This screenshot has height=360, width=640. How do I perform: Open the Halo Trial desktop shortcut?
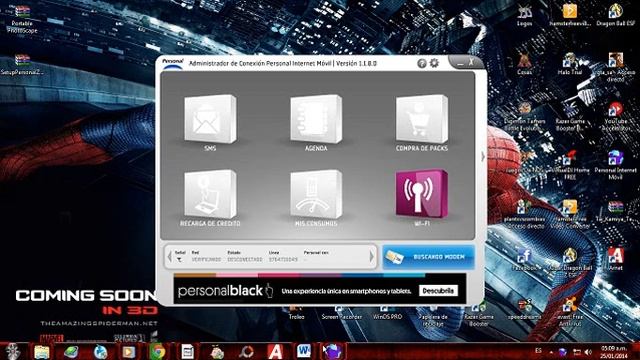570,64
